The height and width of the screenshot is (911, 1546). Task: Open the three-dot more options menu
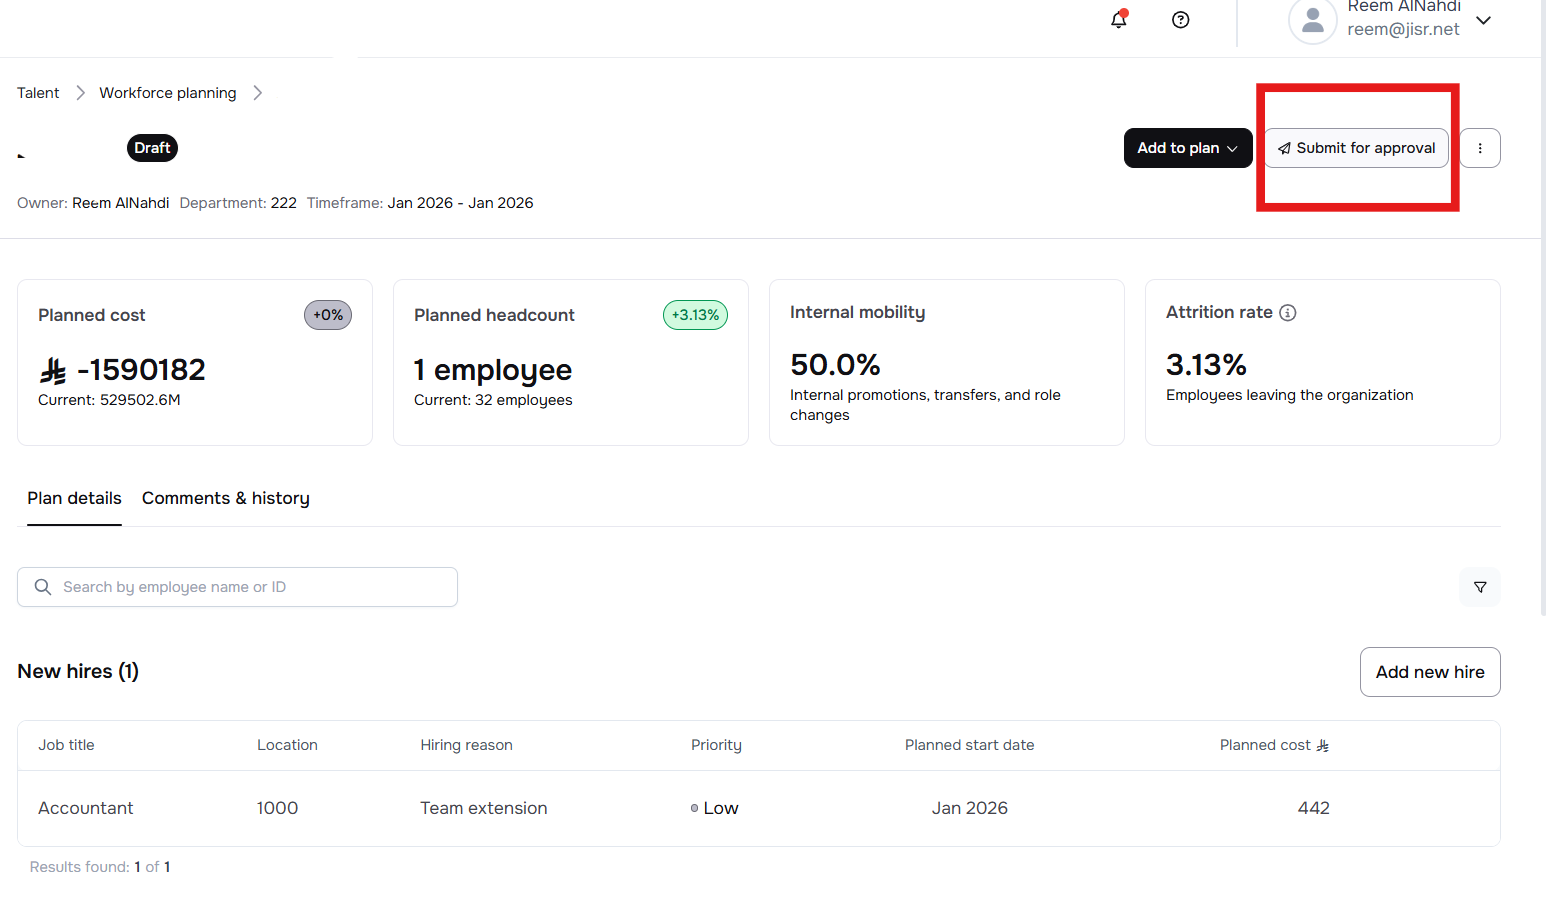tap(1480, 148)
